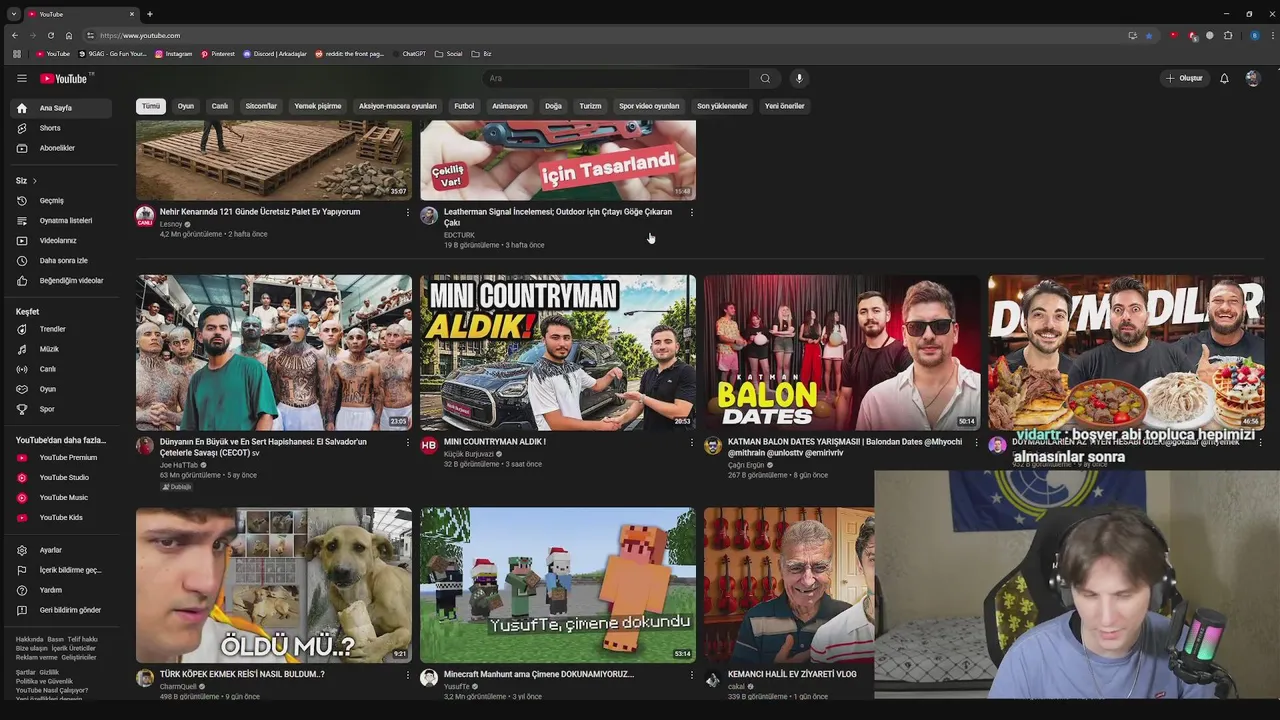Image resolution: width=1280 pixels, height=720 pixels.
Task: Open the notifications bell
Action: [x=1224, y=78]
